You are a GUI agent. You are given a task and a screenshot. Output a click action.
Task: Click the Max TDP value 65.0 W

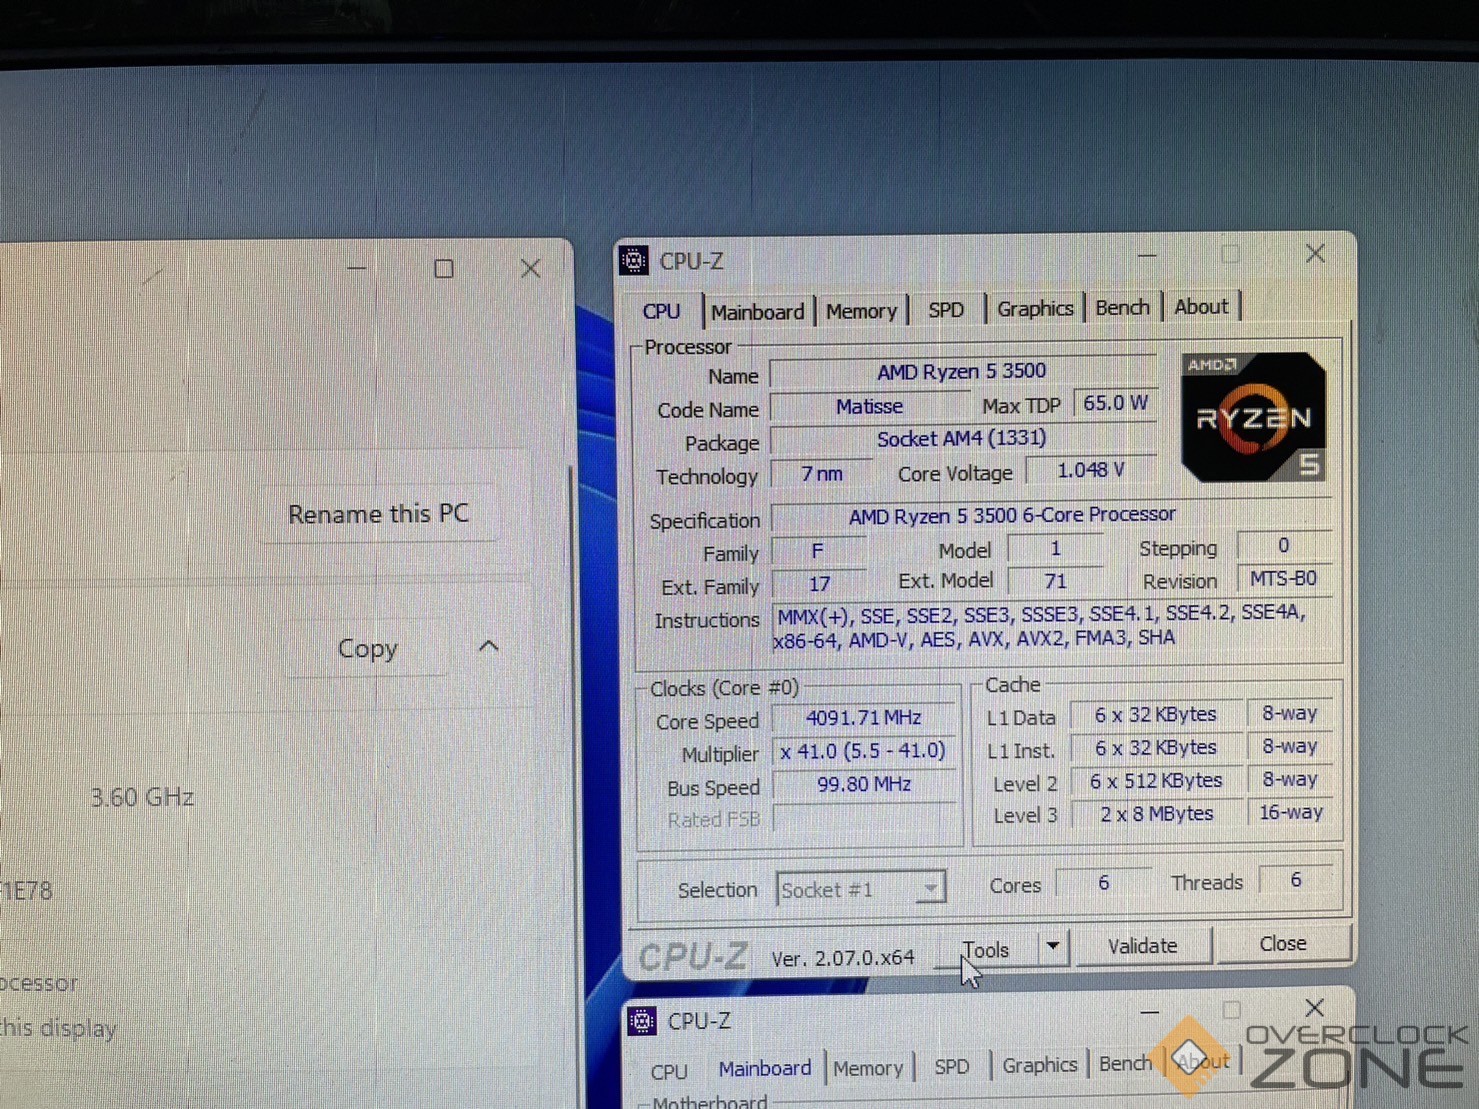tap(1115, 403)
